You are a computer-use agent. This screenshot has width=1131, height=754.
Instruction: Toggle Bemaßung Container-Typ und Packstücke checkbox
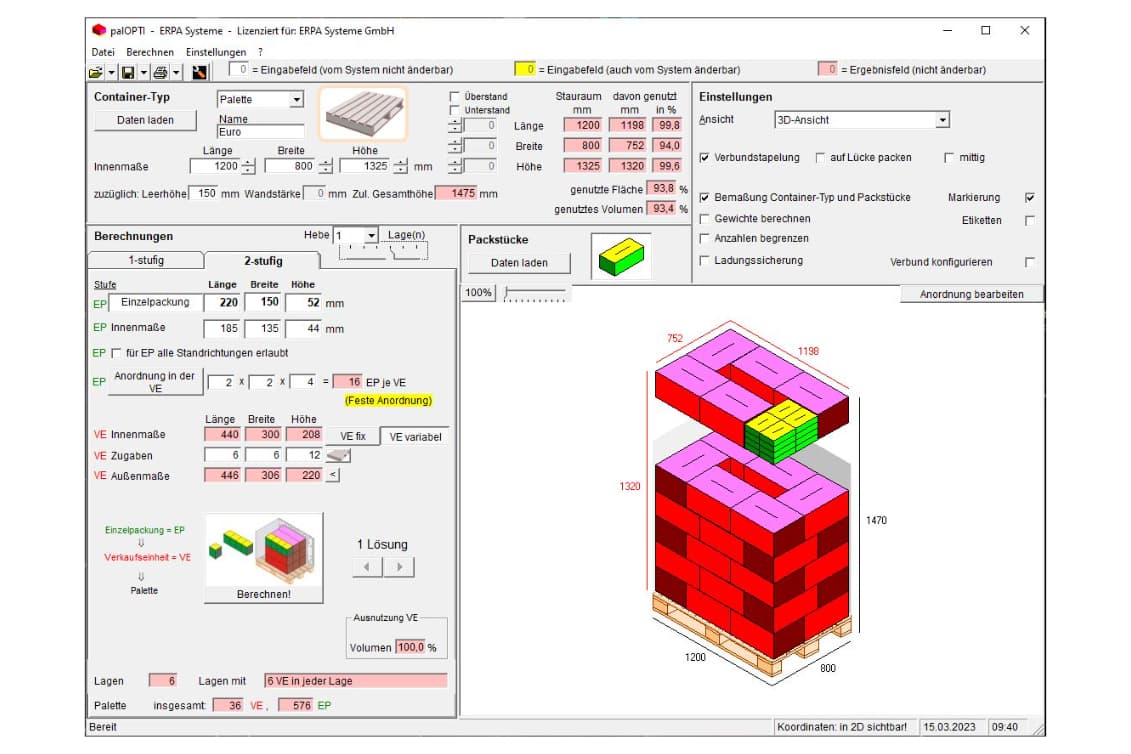click(705, 197)
